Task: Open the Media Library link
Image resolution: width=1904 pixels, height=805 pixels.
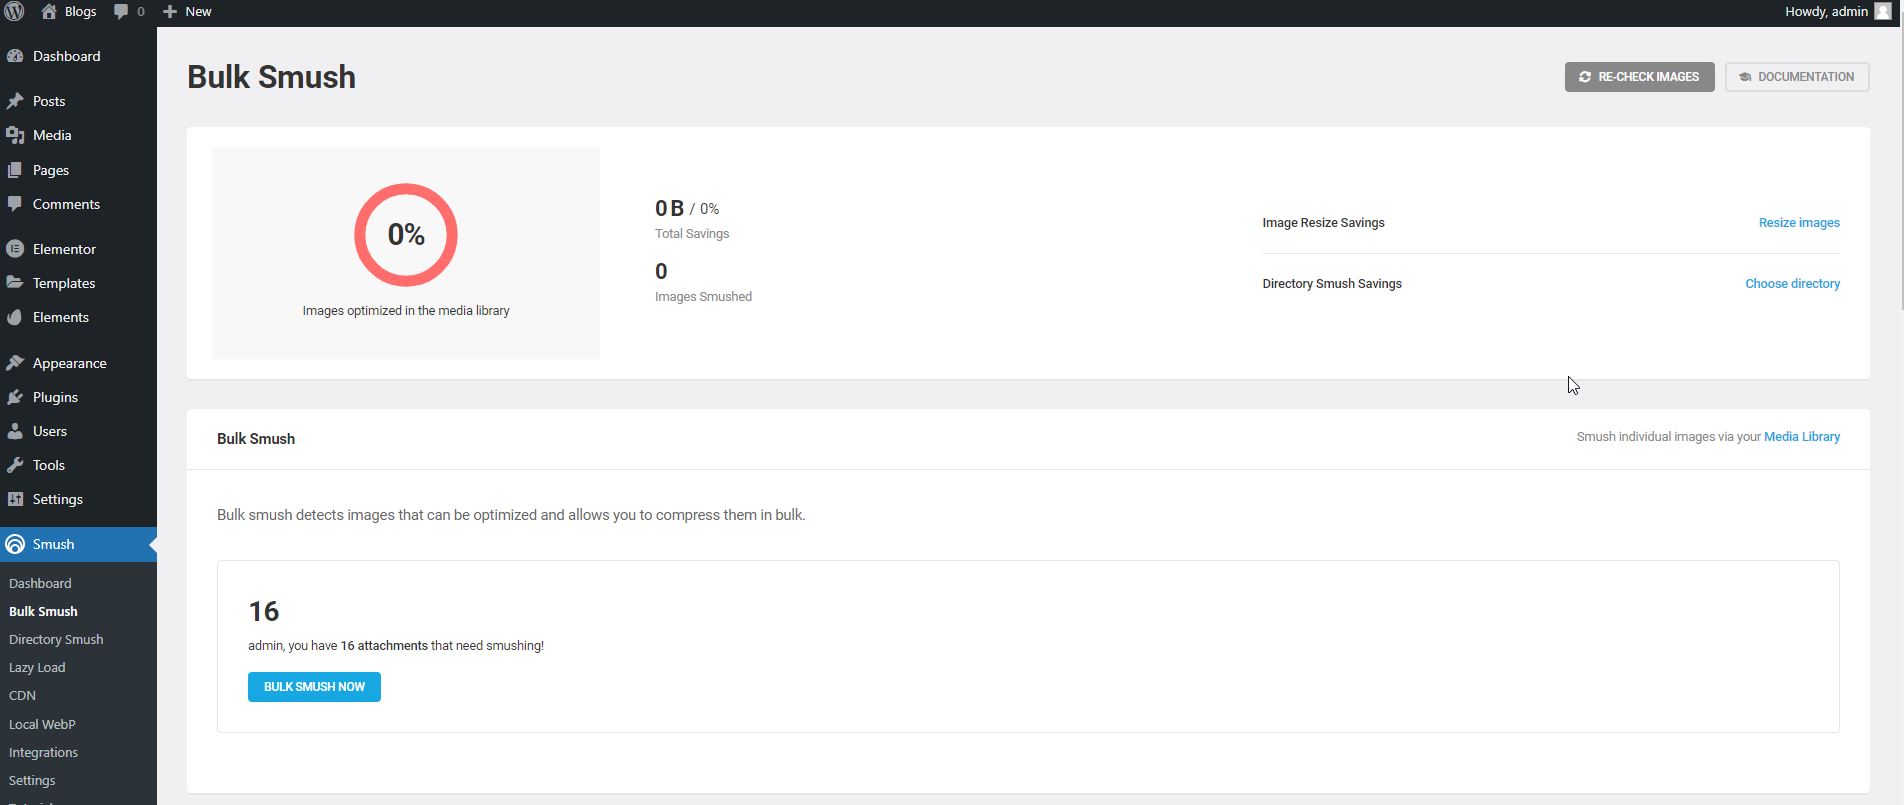Action: pos(1802,437)
